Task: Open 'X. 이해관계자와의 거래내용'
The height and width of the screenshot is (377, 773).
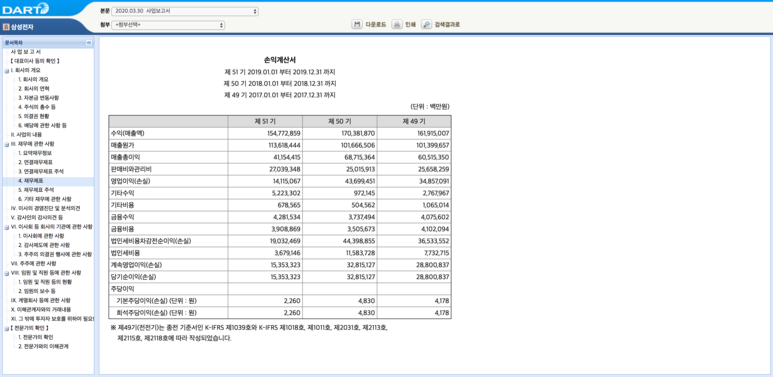Action: [40, 309]
